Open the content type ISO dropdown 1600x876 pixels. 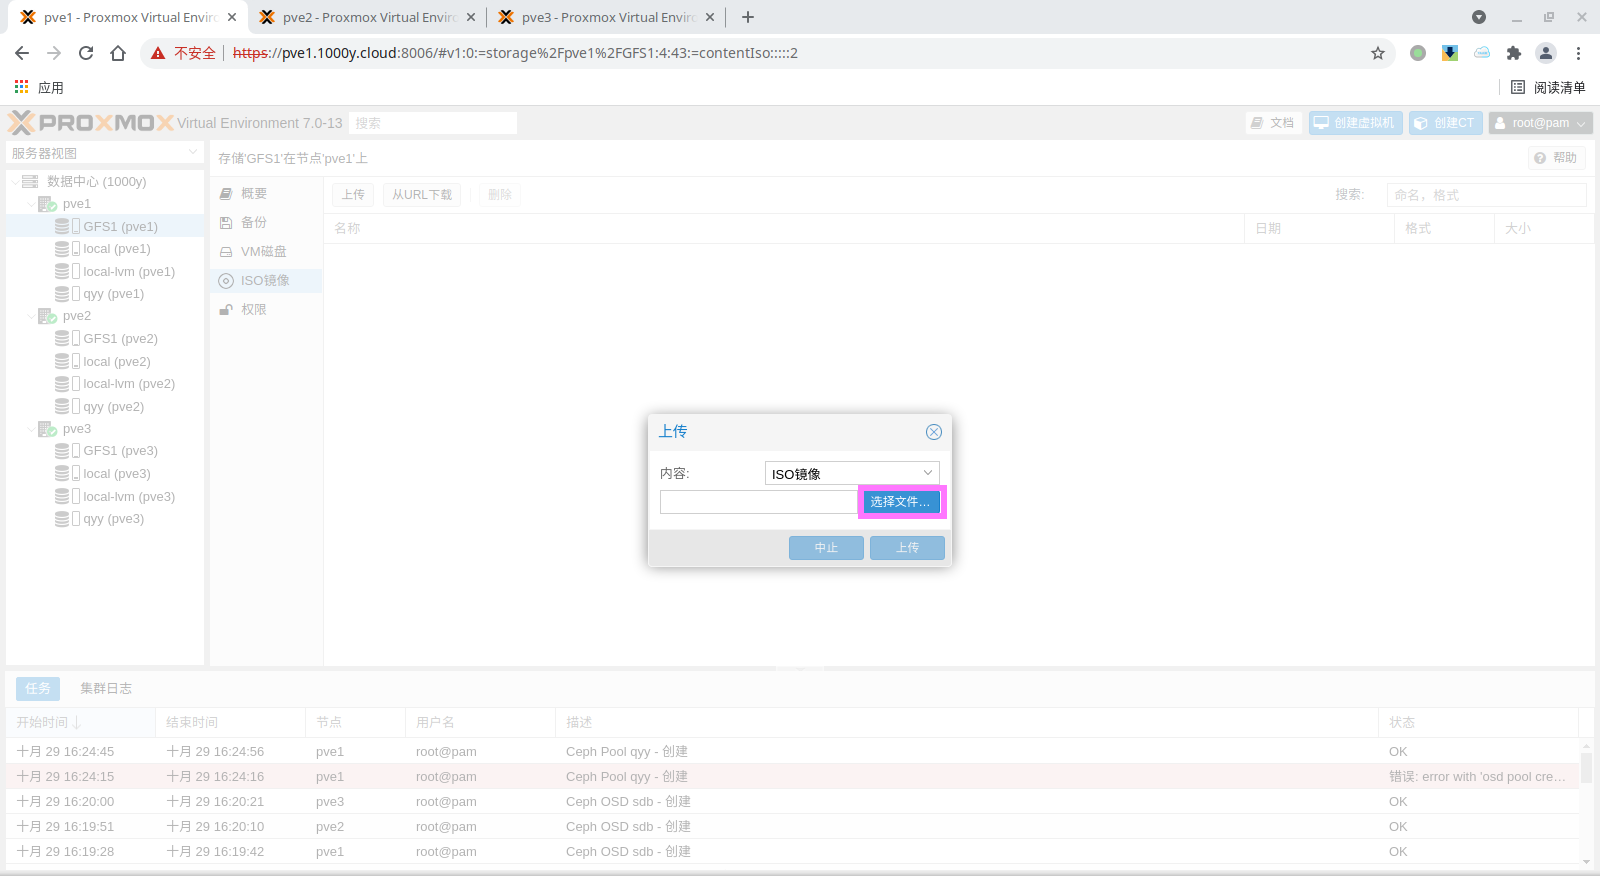tap(851, 473)
